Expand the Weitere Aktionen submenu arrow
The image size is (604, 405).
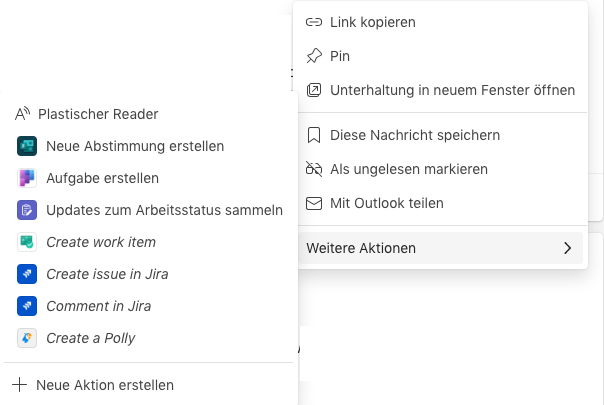pyautogui.click(x=568, y=248)
